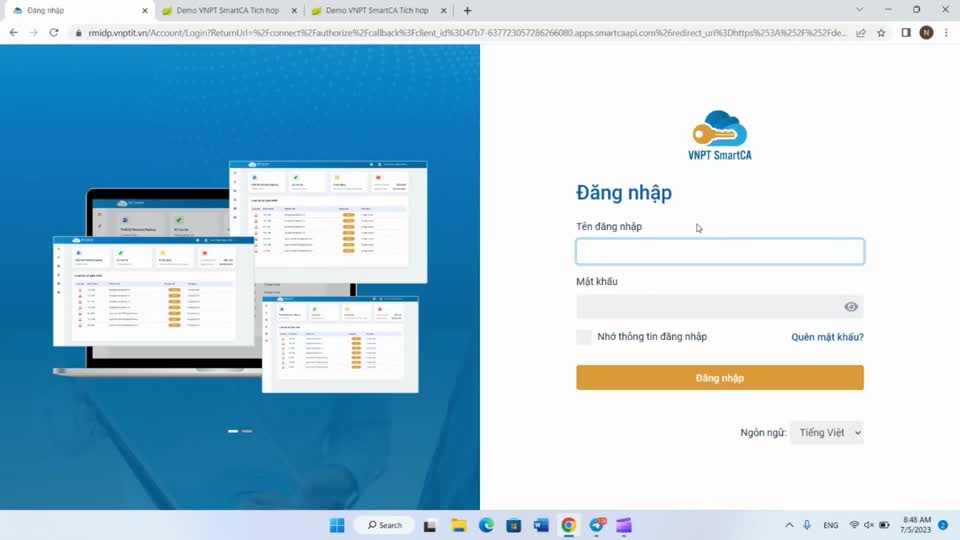Open the battery status tray icon
This screenshot has width=960, height=540.
tap(885, 525)
